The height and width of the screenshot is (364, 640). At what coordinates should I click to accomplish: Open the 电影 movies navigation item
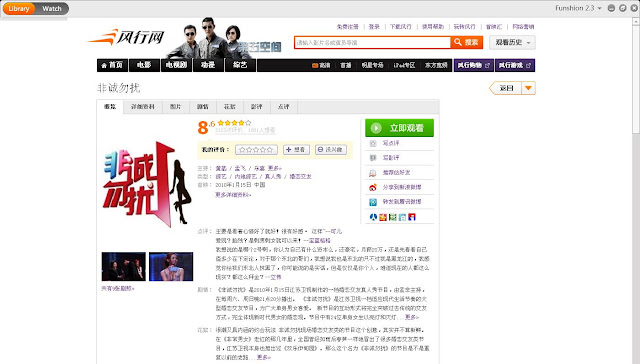coord(144,65)
